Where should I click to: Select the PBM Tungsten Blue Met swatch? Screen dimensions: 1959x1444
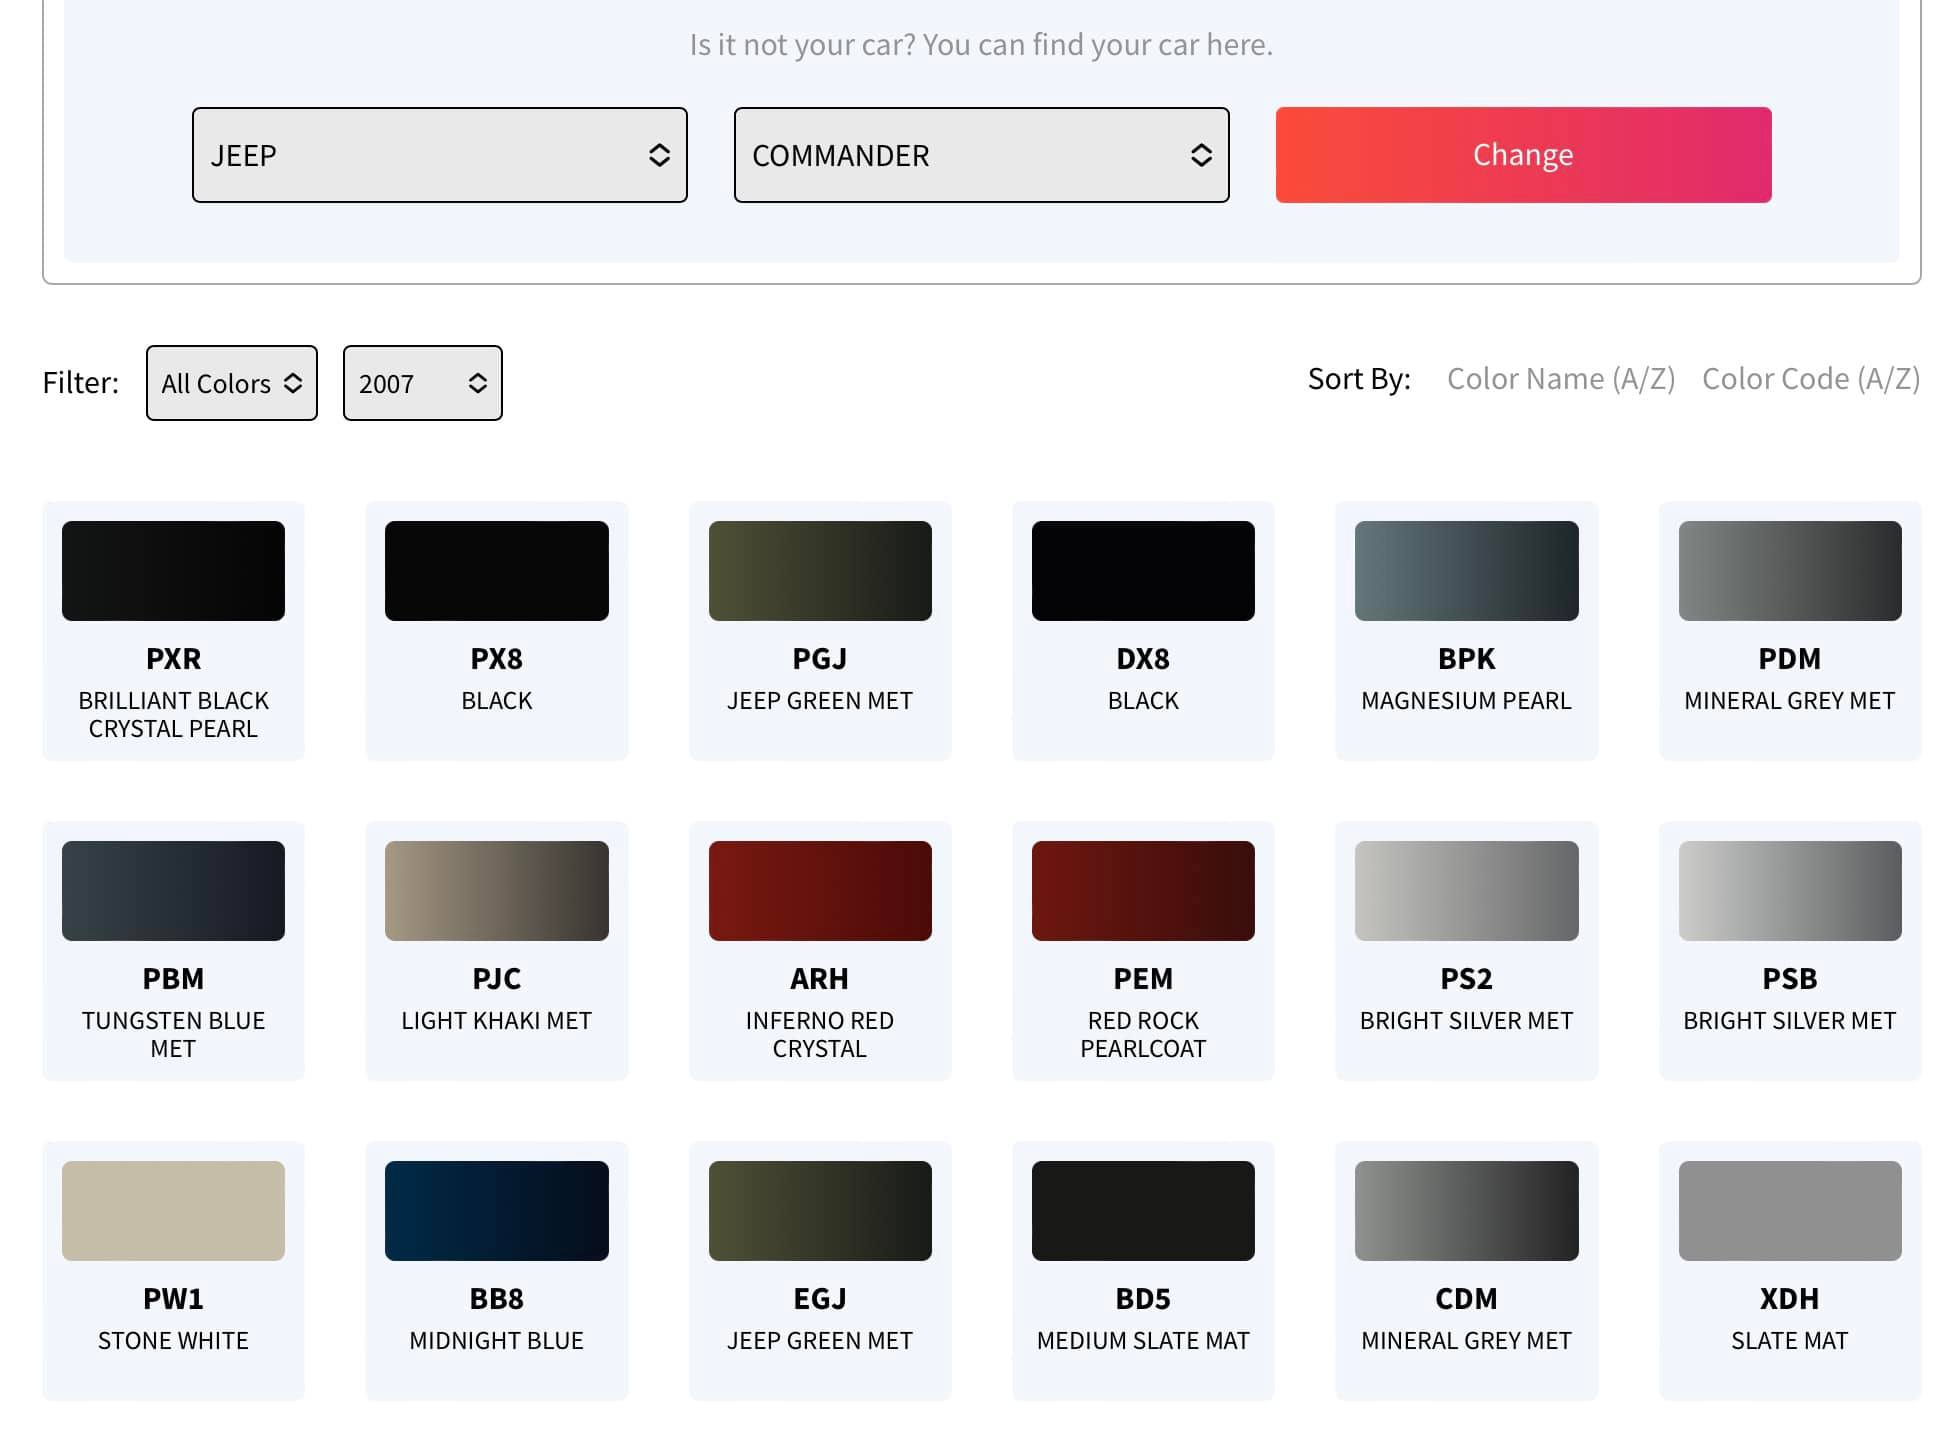pyautogui.click(x=173, y=891)
